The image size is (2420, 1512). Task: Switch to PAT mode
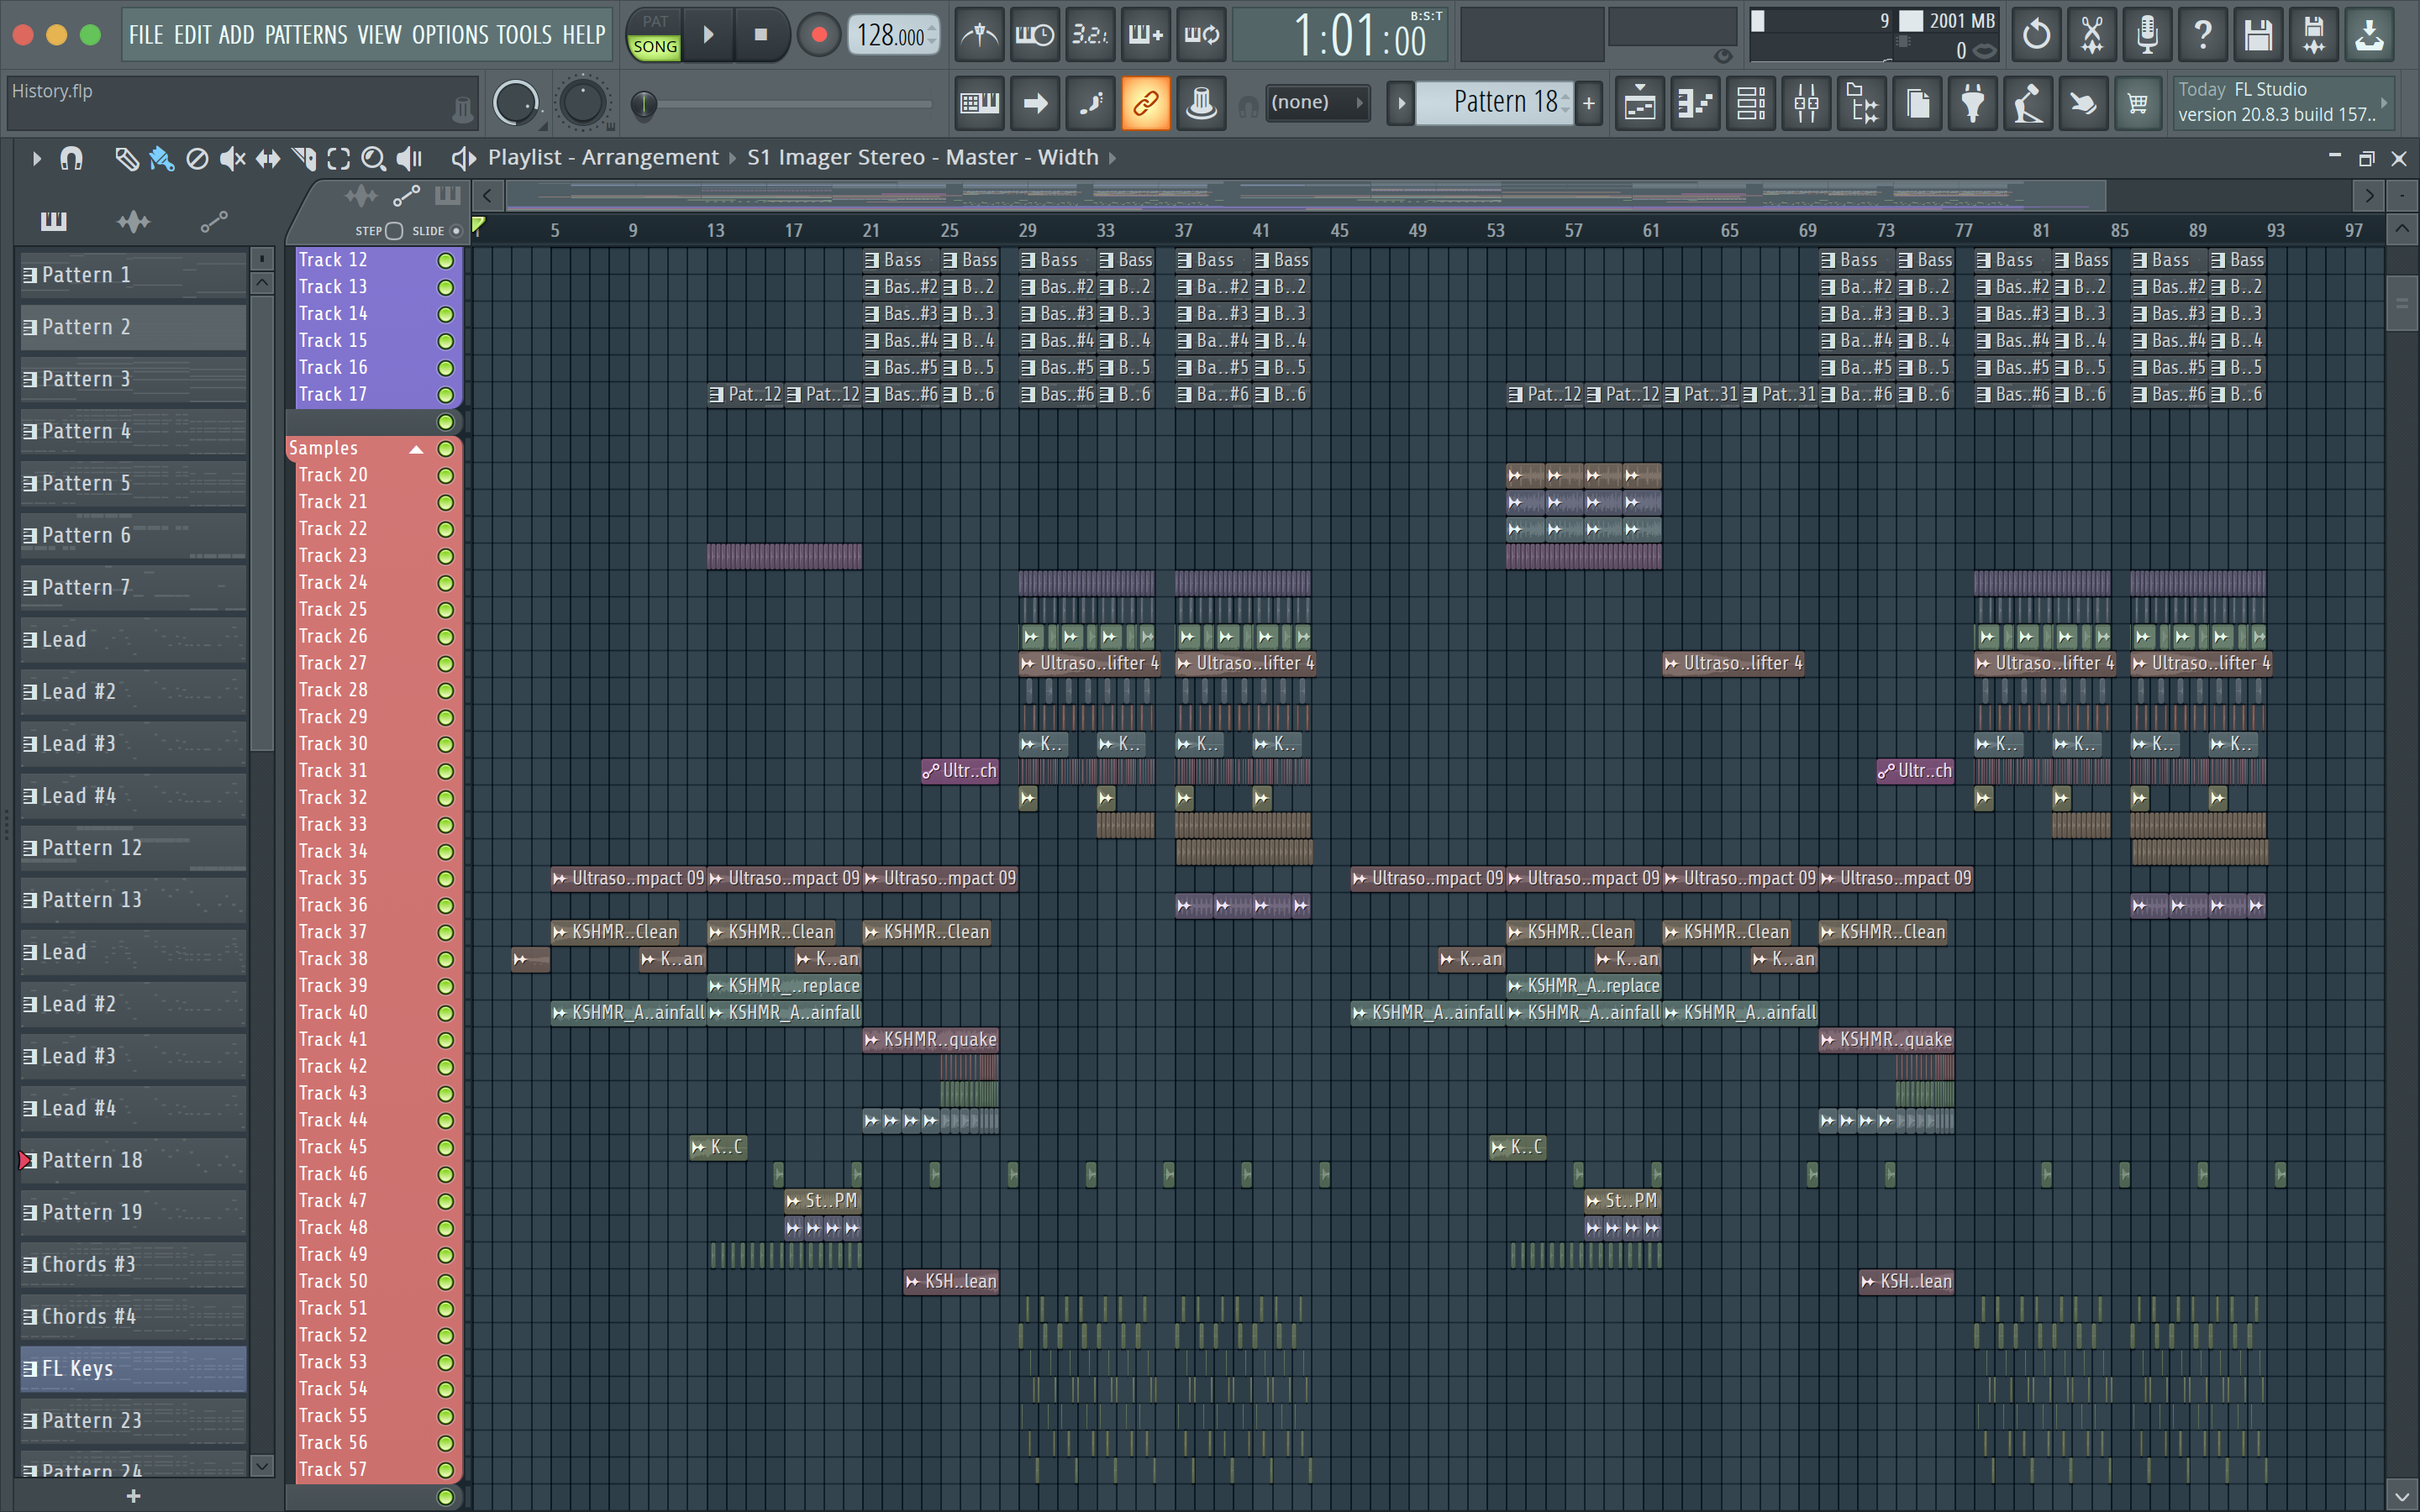point(655,21)
